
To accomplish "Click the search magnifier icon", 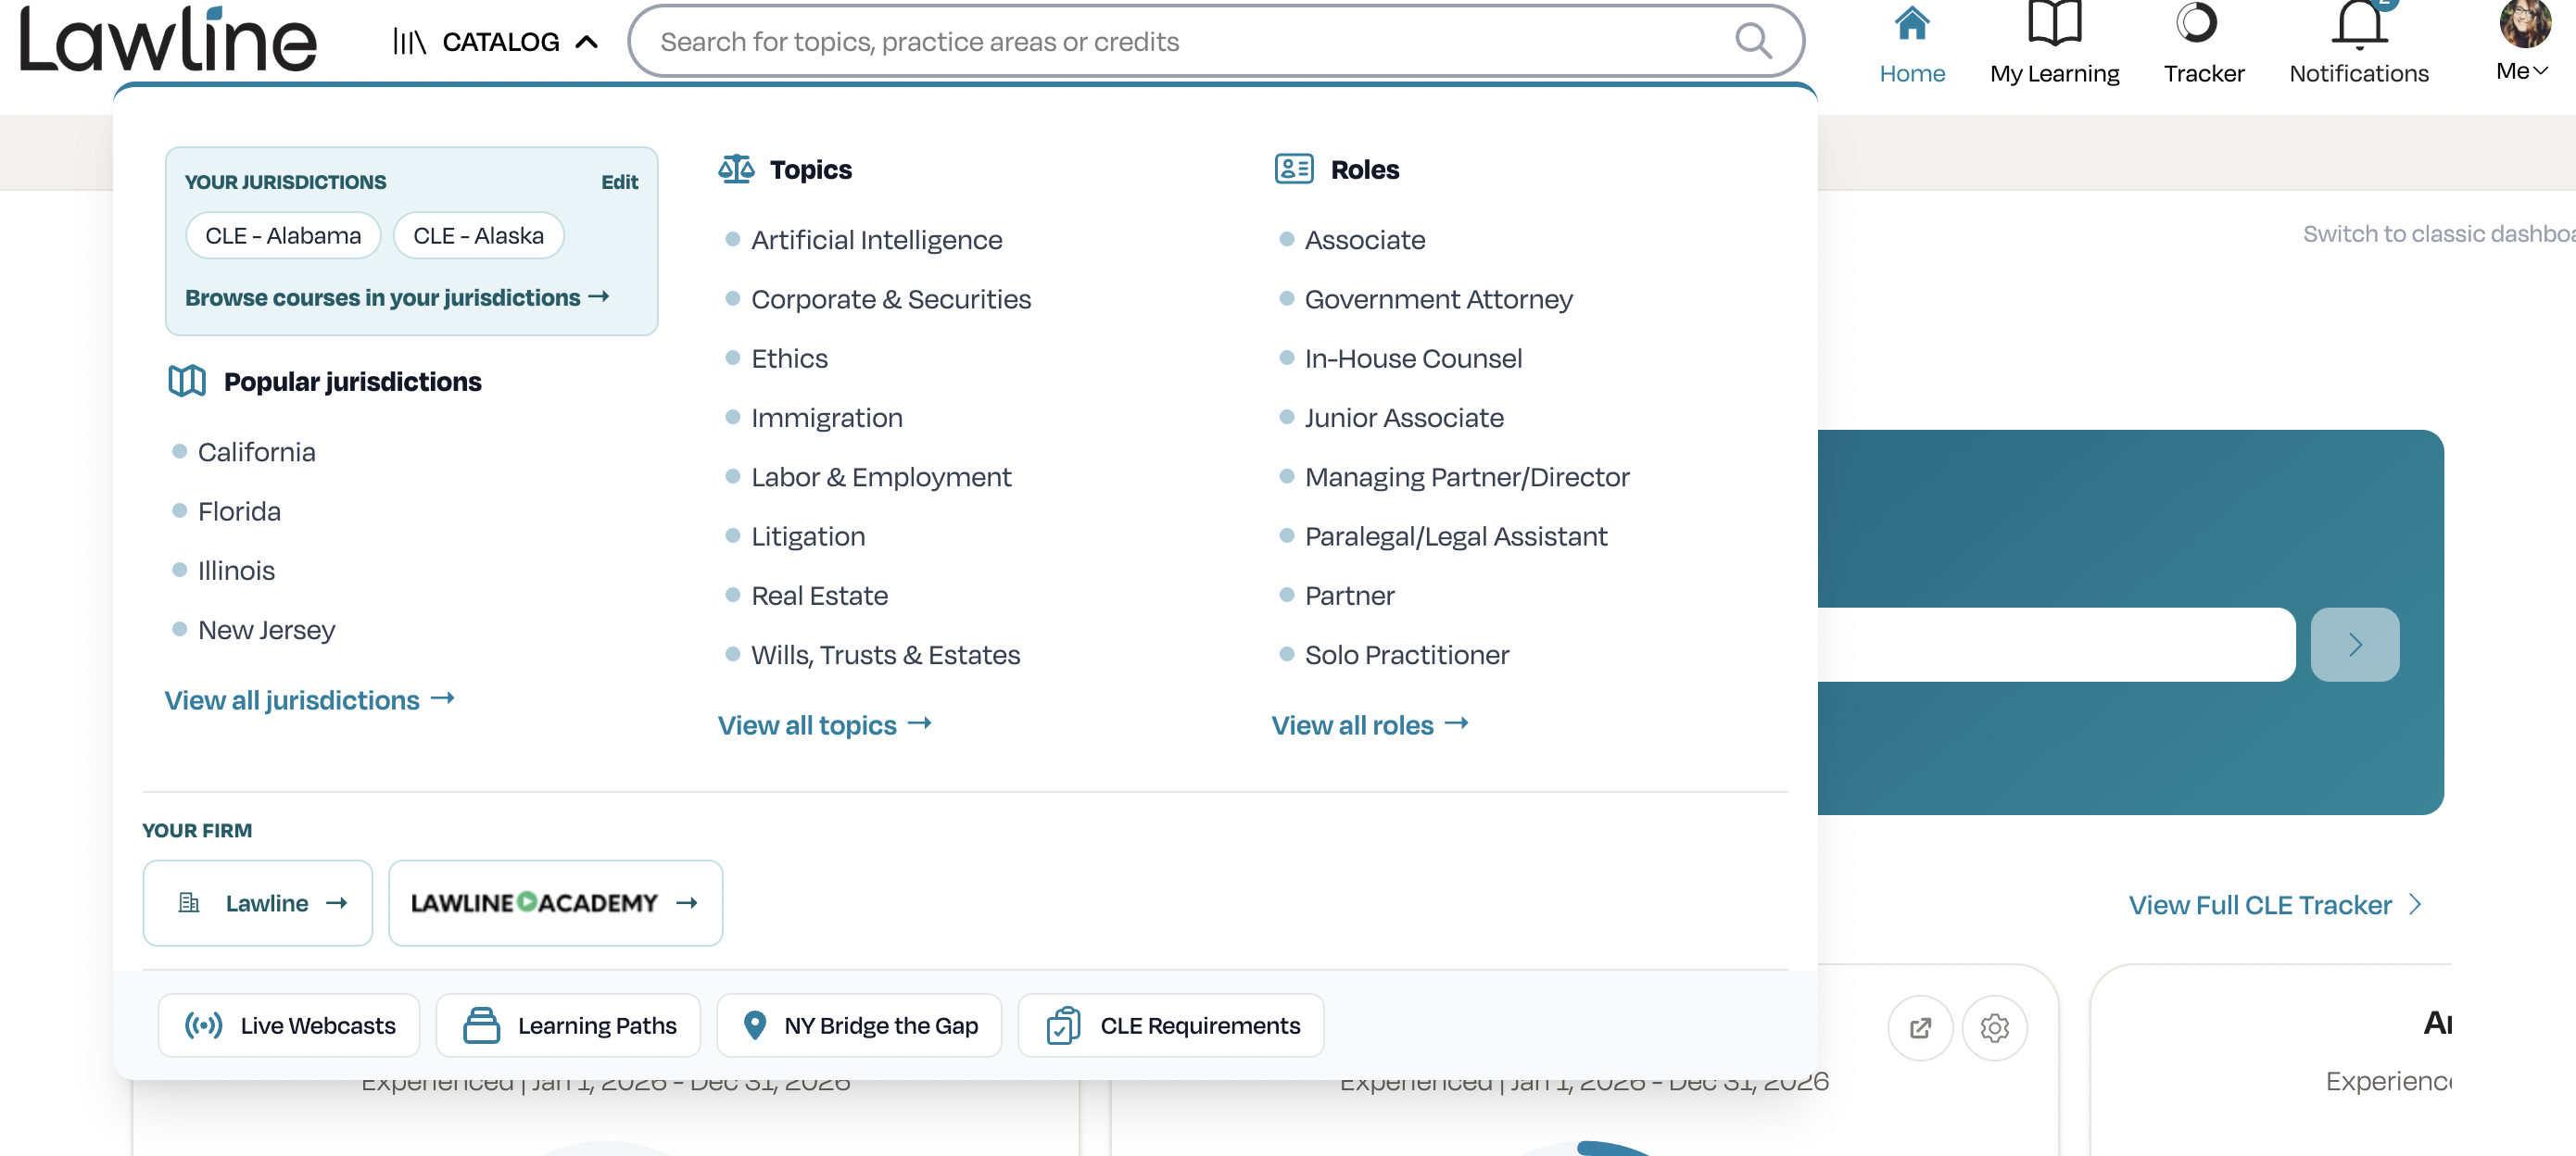I will pyautogui.click(x=1752, y=42).
